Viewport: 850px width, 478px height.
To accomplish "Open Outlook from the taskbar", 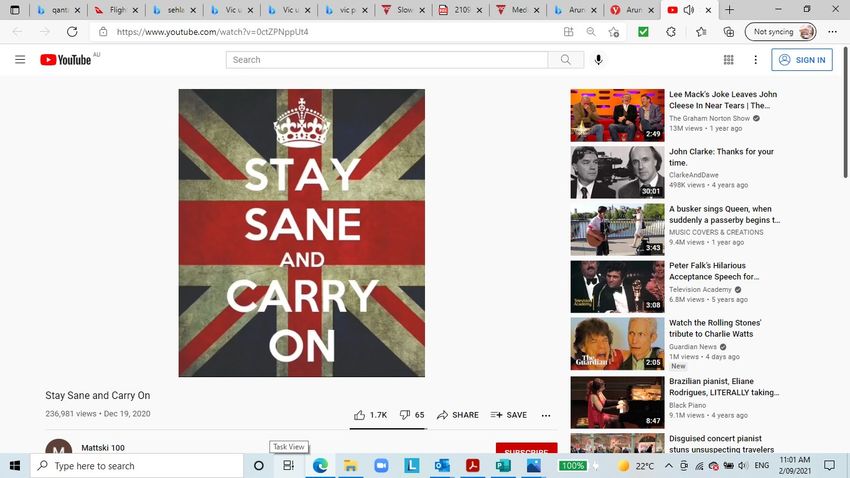I will [x=442, y=466].
